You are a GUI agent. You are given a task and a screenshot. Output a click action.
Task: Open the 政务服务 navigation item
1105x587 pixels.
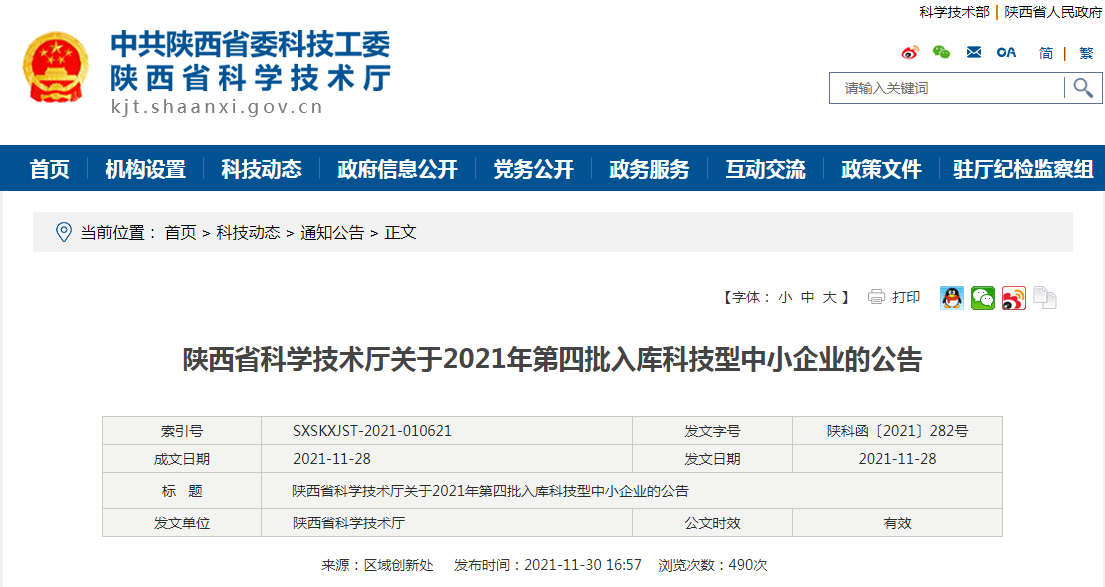649,169
